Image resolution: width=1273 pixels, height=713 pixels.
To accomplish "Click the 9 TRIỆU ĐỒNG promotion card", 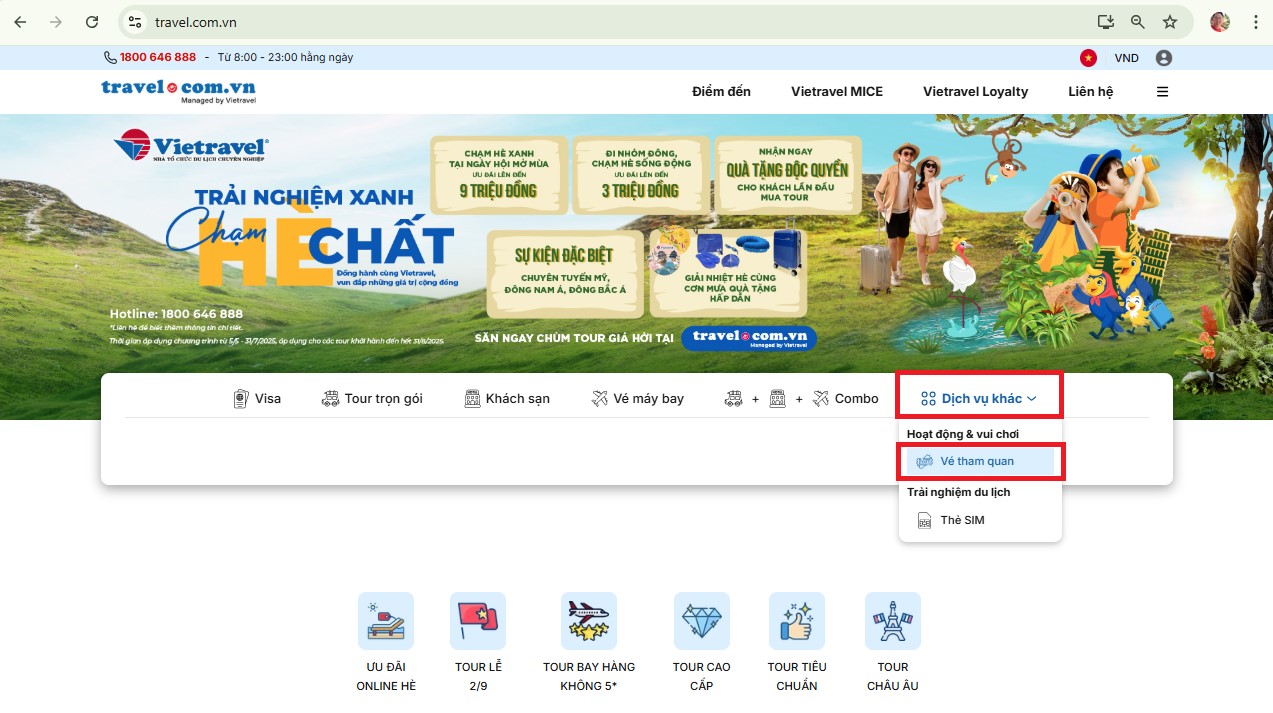I will pos(498,175).
